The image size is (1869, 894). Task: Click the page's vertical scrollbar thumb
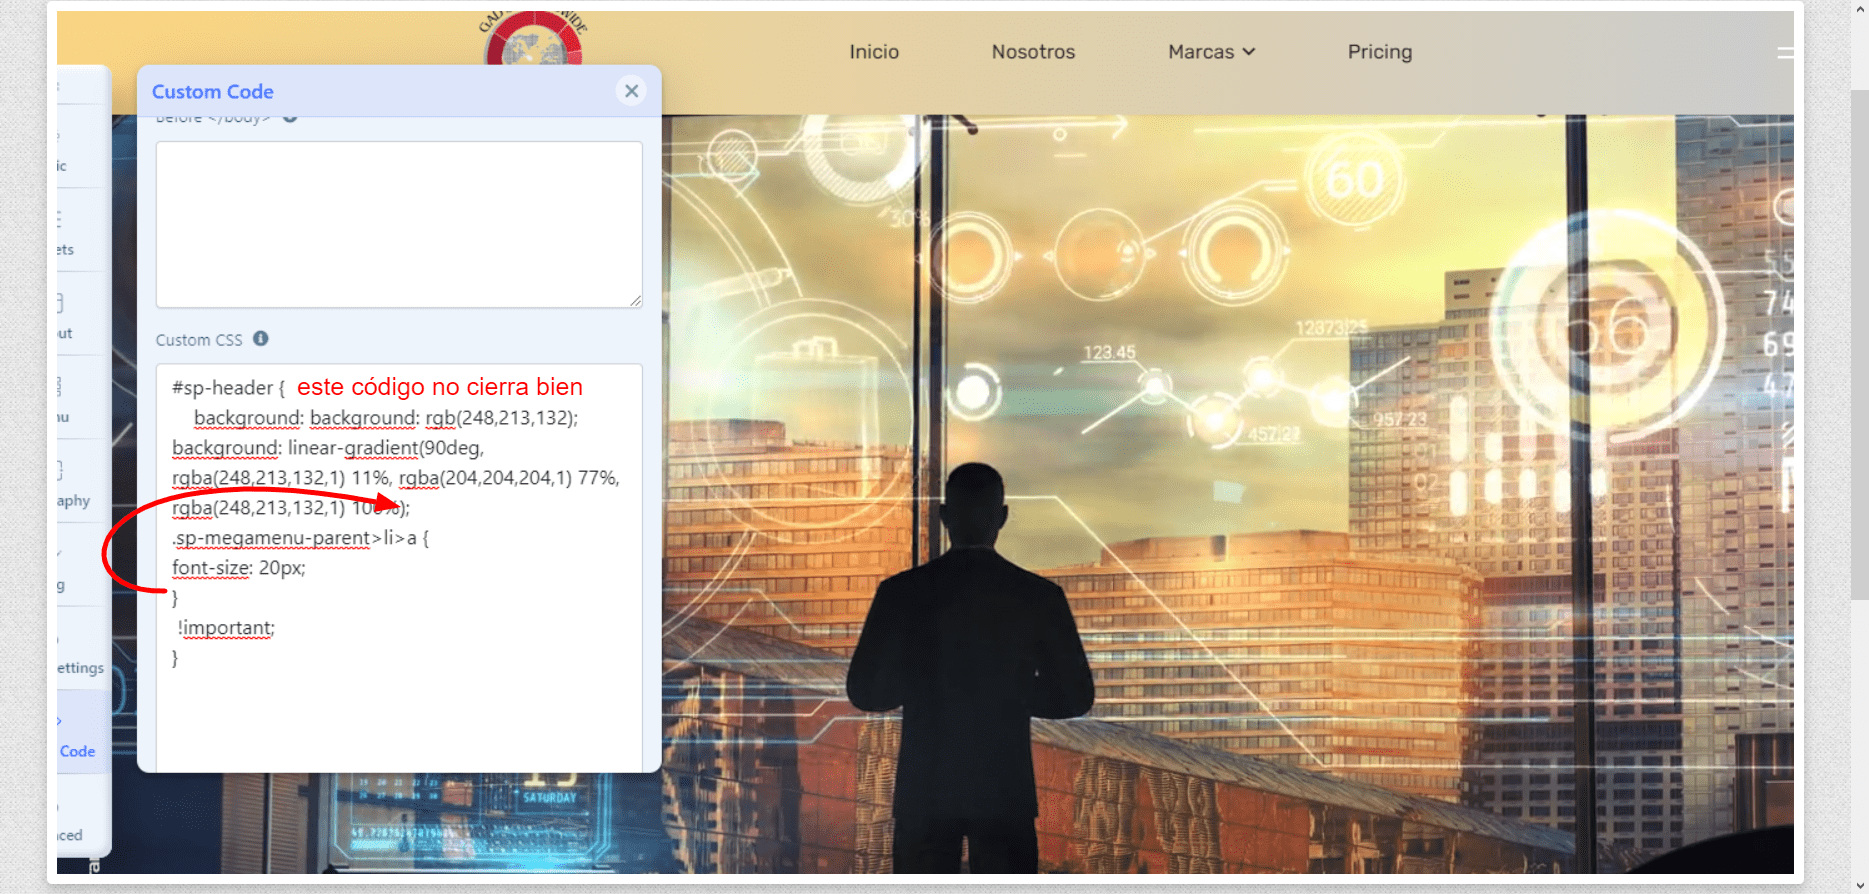click(1859, 345)
